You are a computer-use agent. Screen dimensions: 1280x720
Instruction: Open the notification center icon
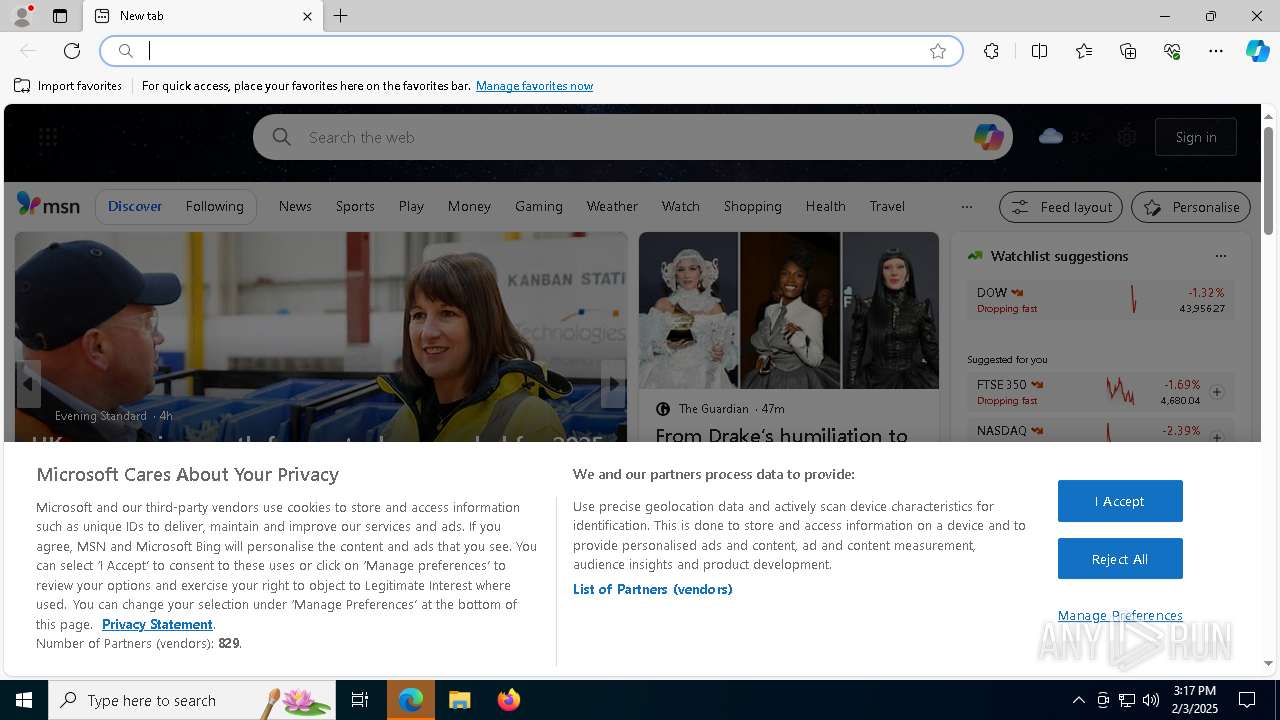click(1247, 700)
